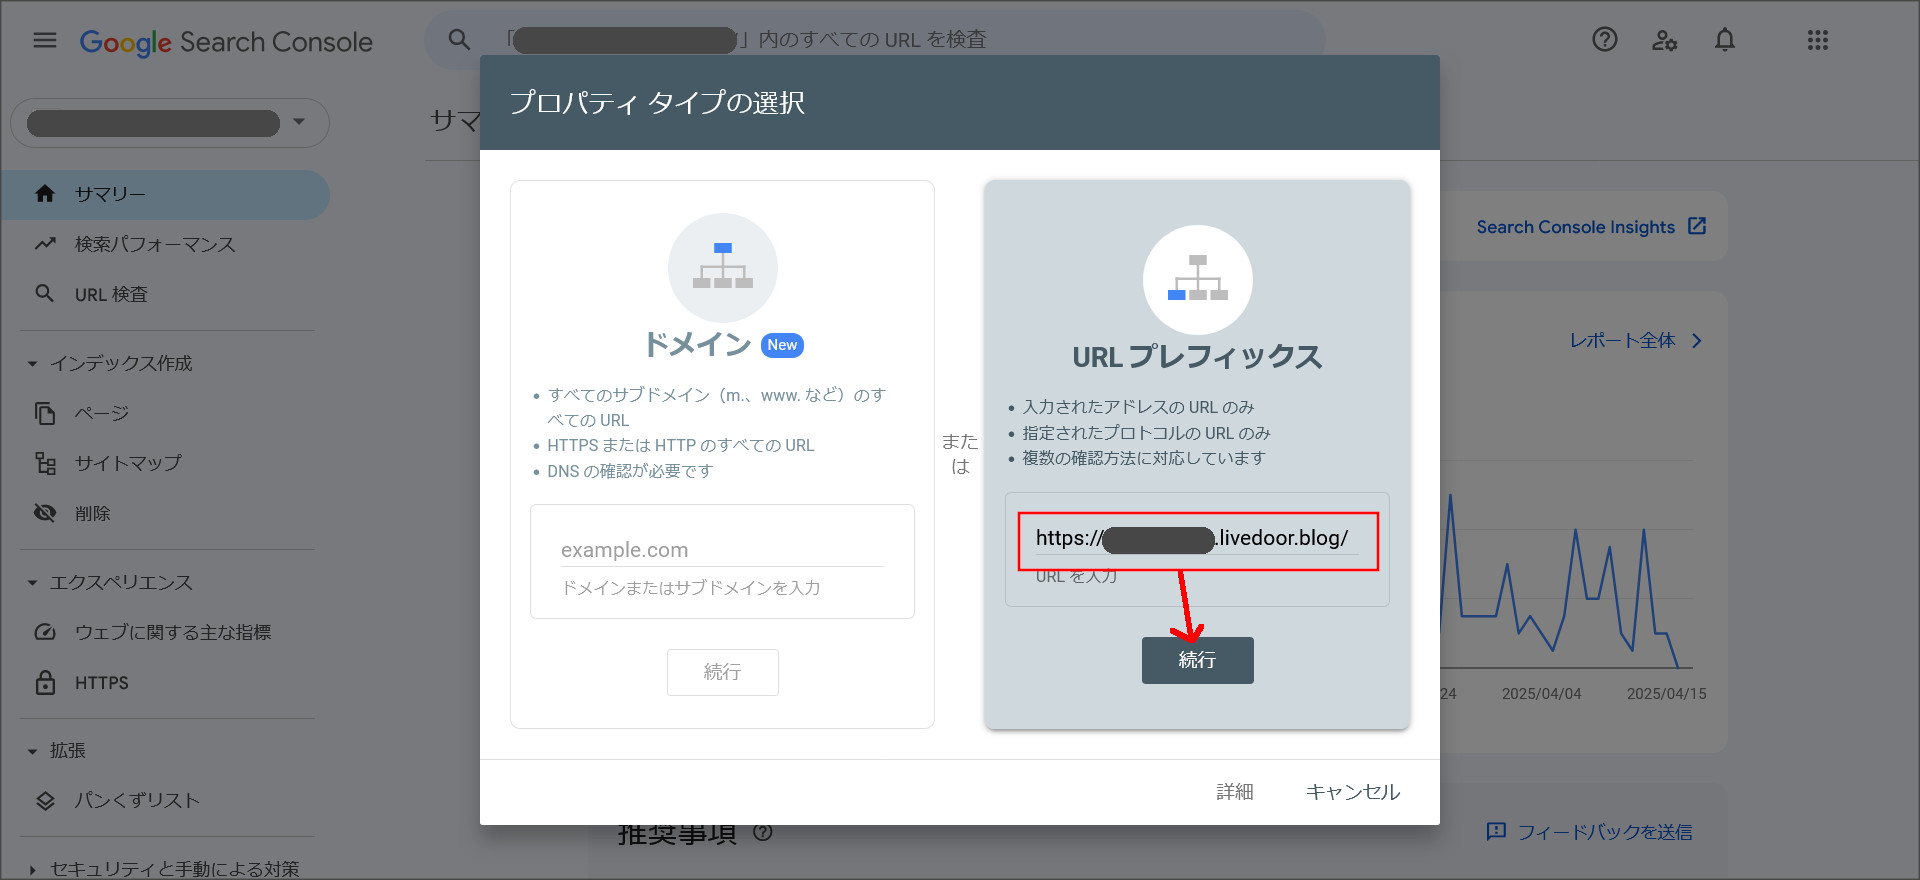Click the text DNS の確認が必要です
Image resolution: width=1920 pixels, height=880 pixels.
[x=630, y=471]
